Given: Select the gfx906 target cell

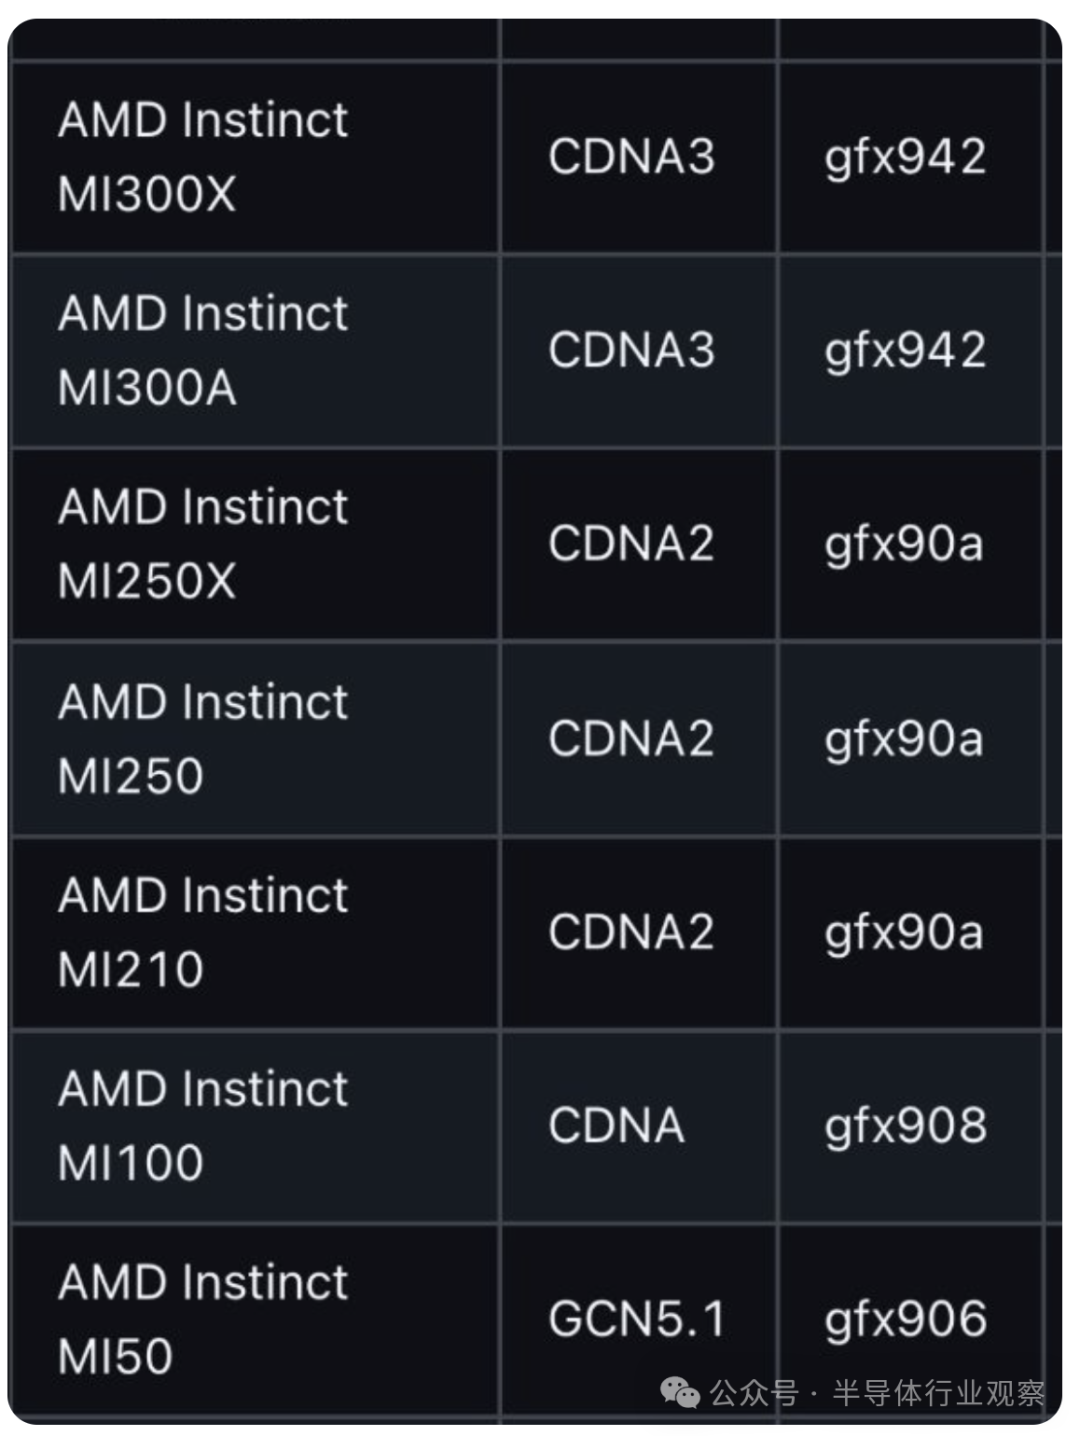Looking at the screenshot, I should pos(911,1320).
